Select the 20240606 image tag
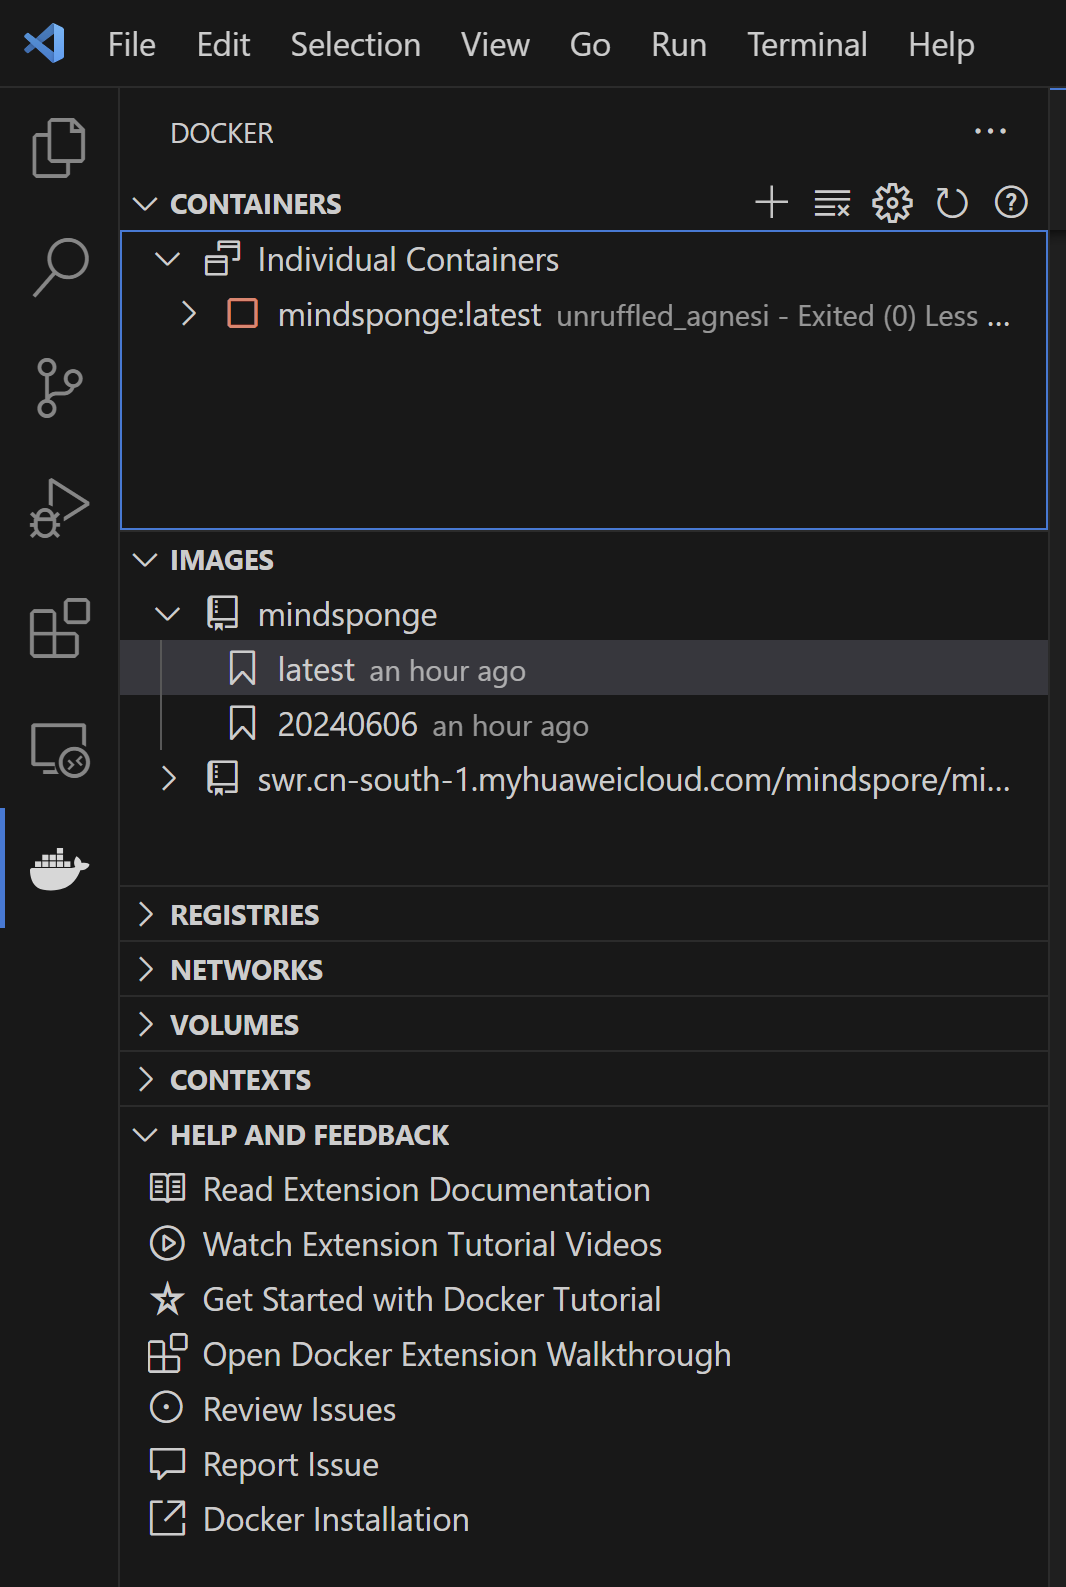The image size is (1066, 1587). tap(347, 725)
